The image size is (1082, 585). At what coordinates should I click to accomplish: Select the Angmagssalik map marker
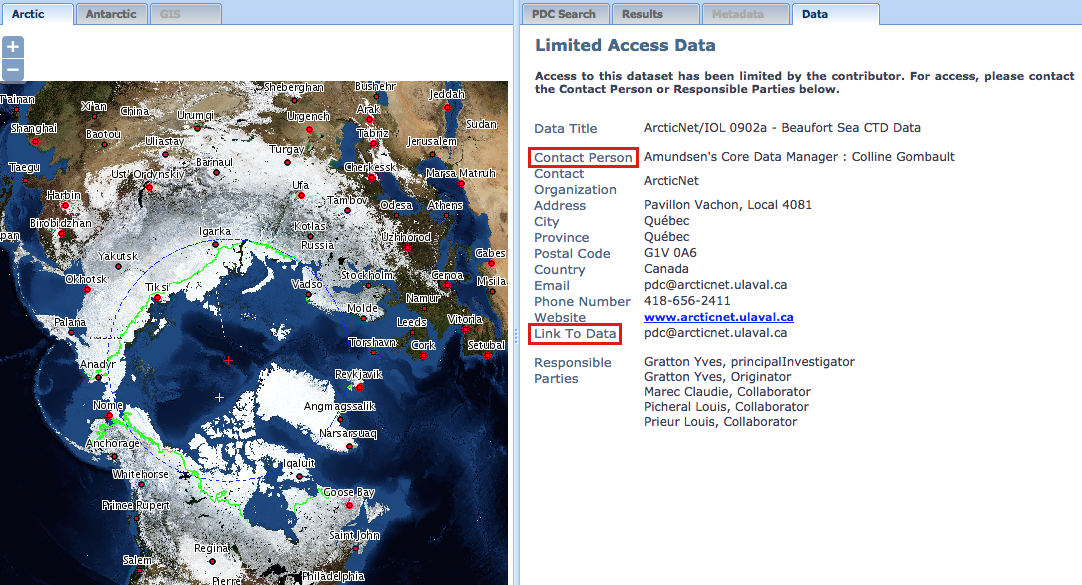pos(341,419)
